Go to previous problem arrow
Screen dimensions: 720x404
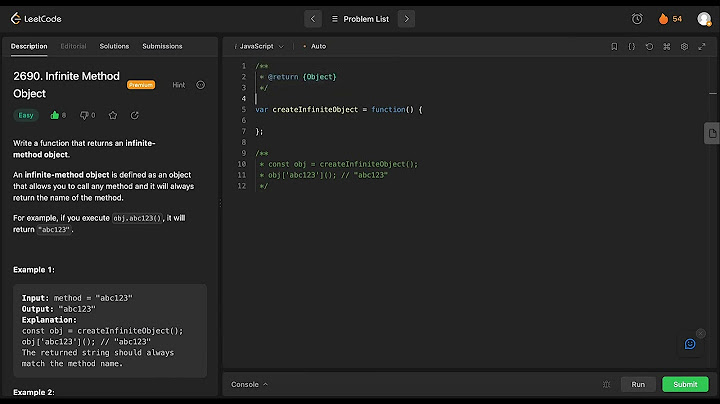(313, 19)
